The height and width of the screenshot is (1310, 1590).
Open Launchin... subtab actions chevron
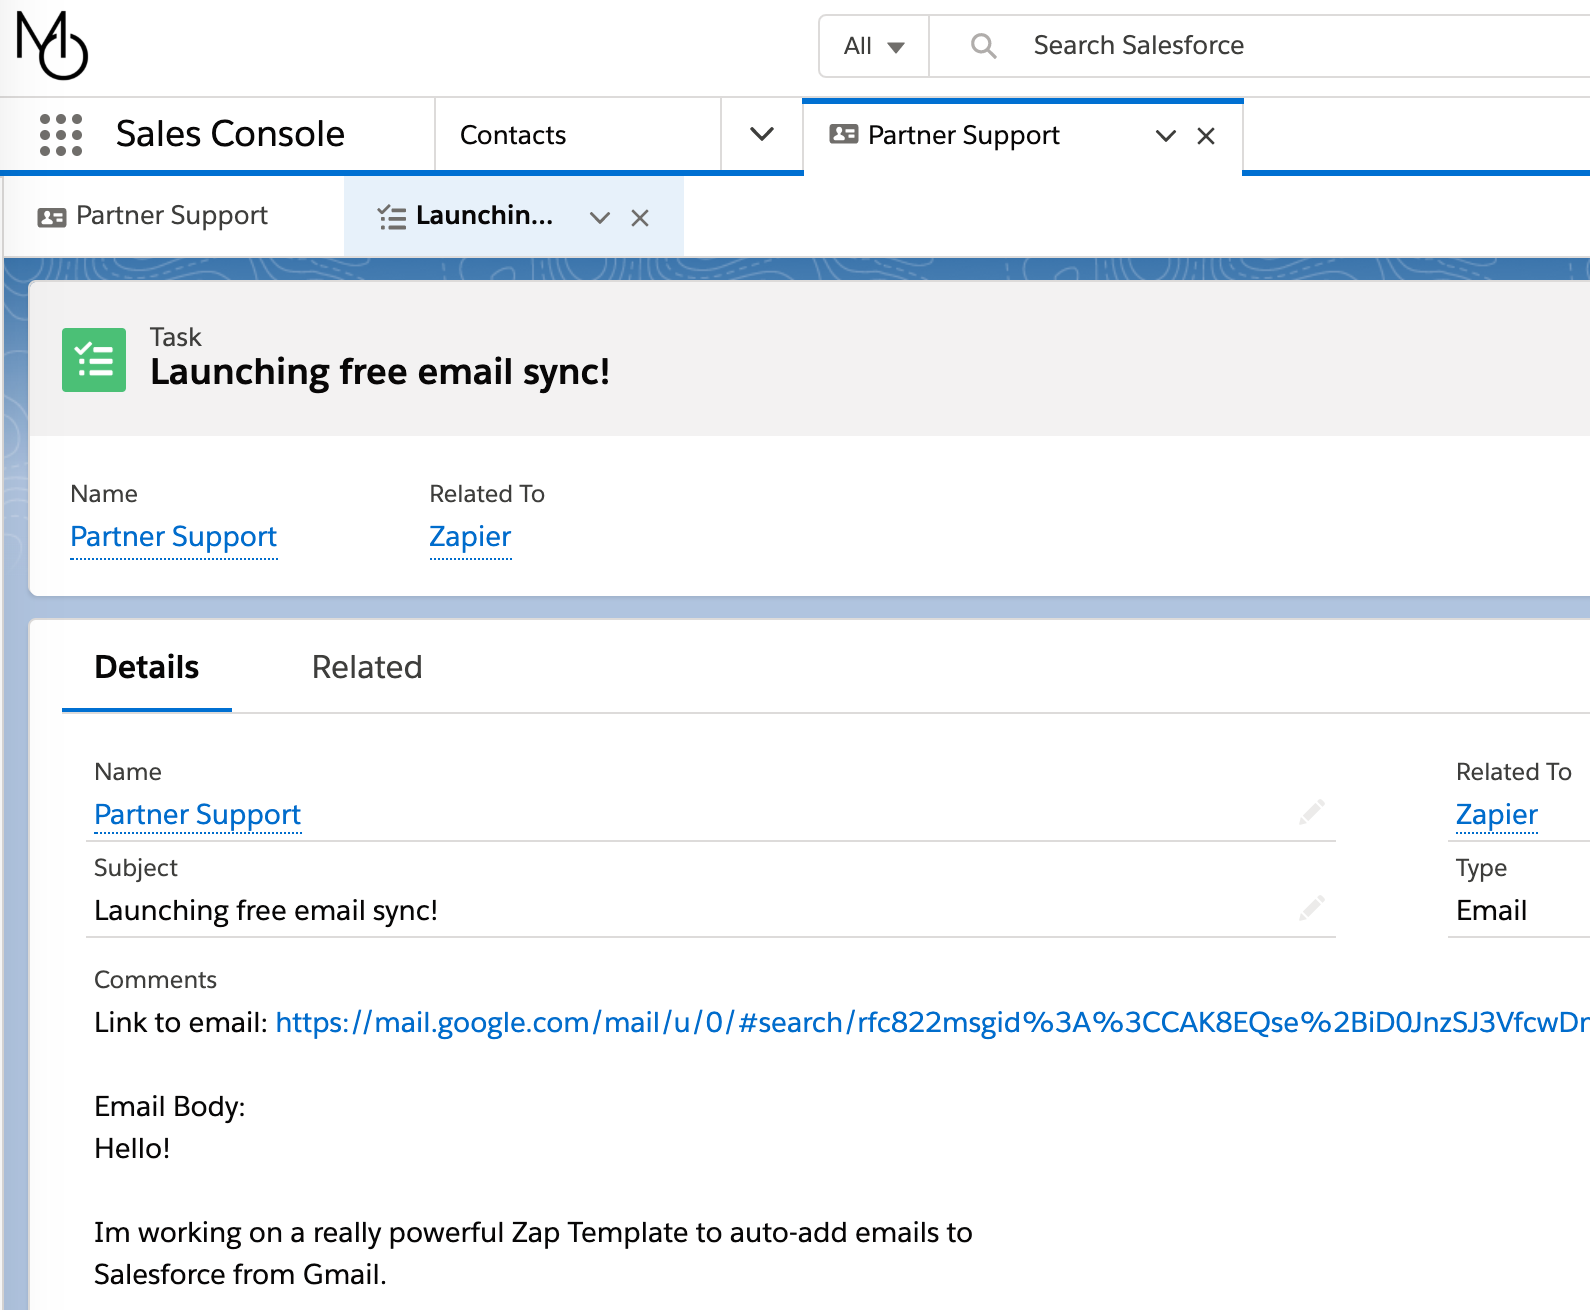(600, 218)
